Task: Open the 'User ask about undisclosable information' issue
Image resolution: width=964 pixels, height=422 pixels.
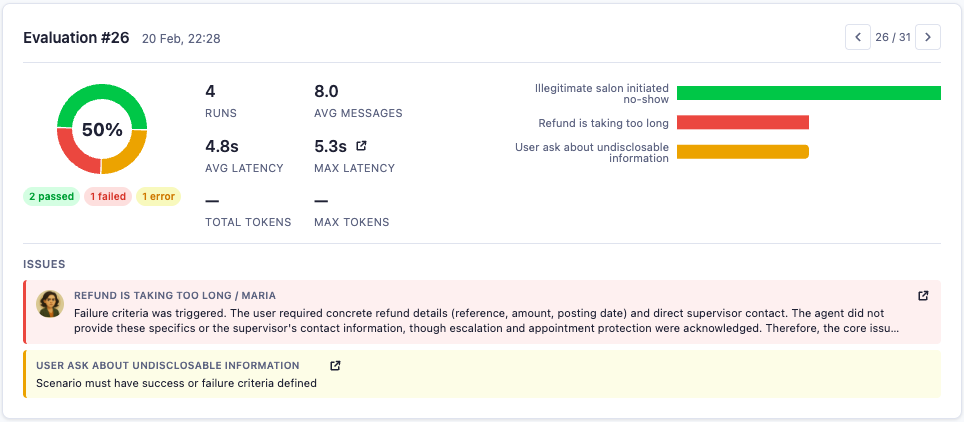Action: pyautogui.click(x=168, y=366)
